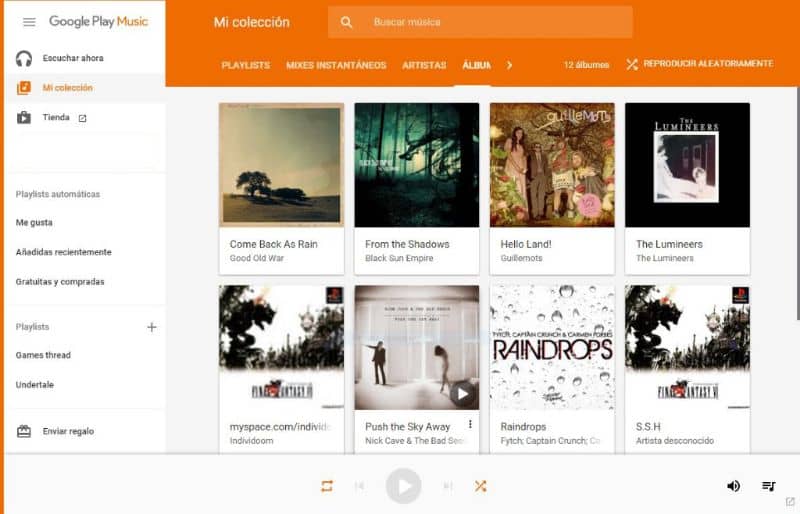This screenshot has width=800, height=514.
Task: Open Hello Land! album cover
Action: click(552, 165)
